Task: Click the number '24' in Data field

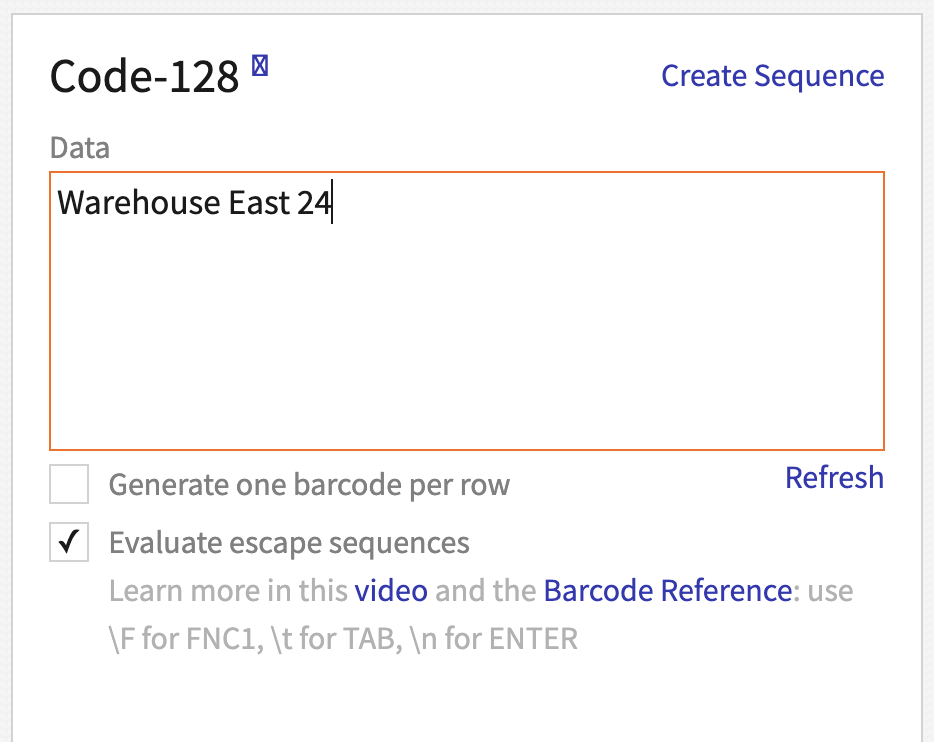Action: 313,203
